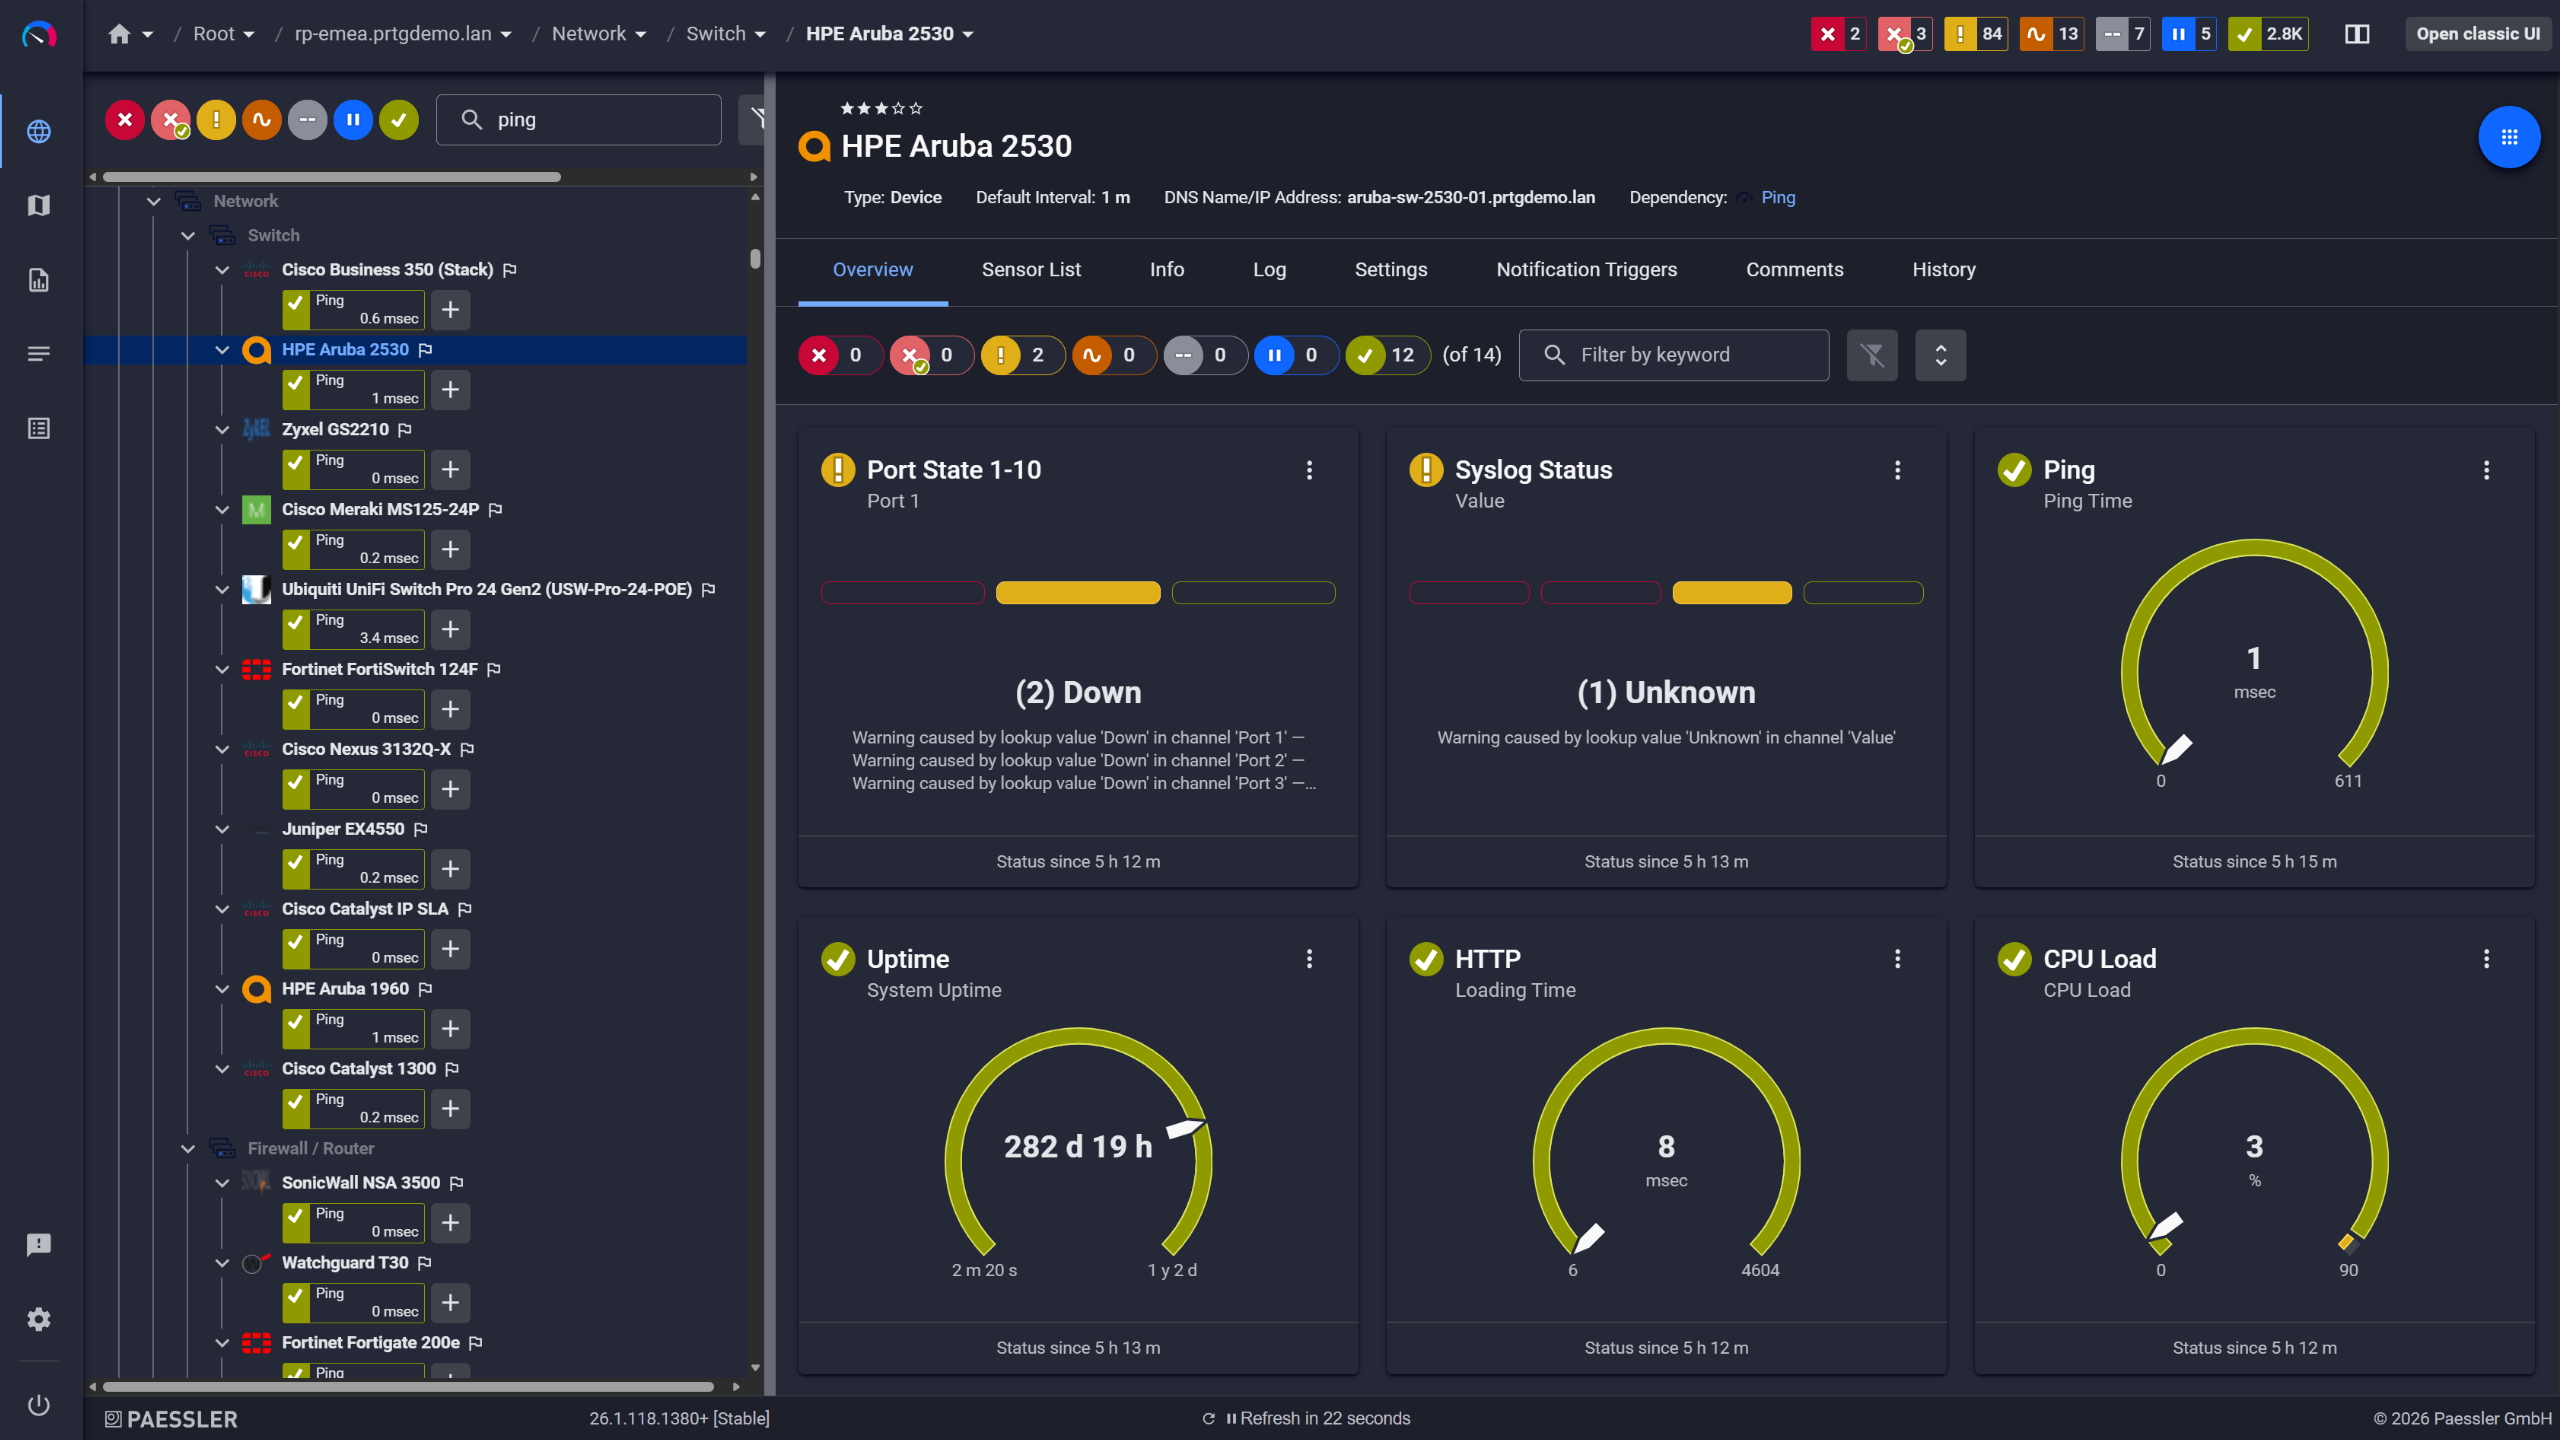Image resolution: width=2560 pixels, height=1440 pixels.
Task: Open the tickets icon in sidebar
Action: click(39, 428)
